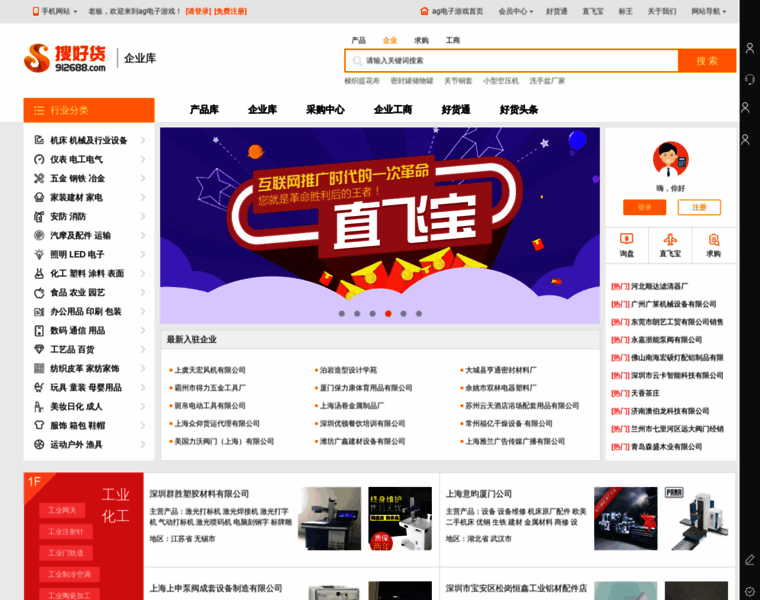The image size is (760, 600).
Task: Click the diamond icon beside 工艺品 百货
Action: click(39, 349)
